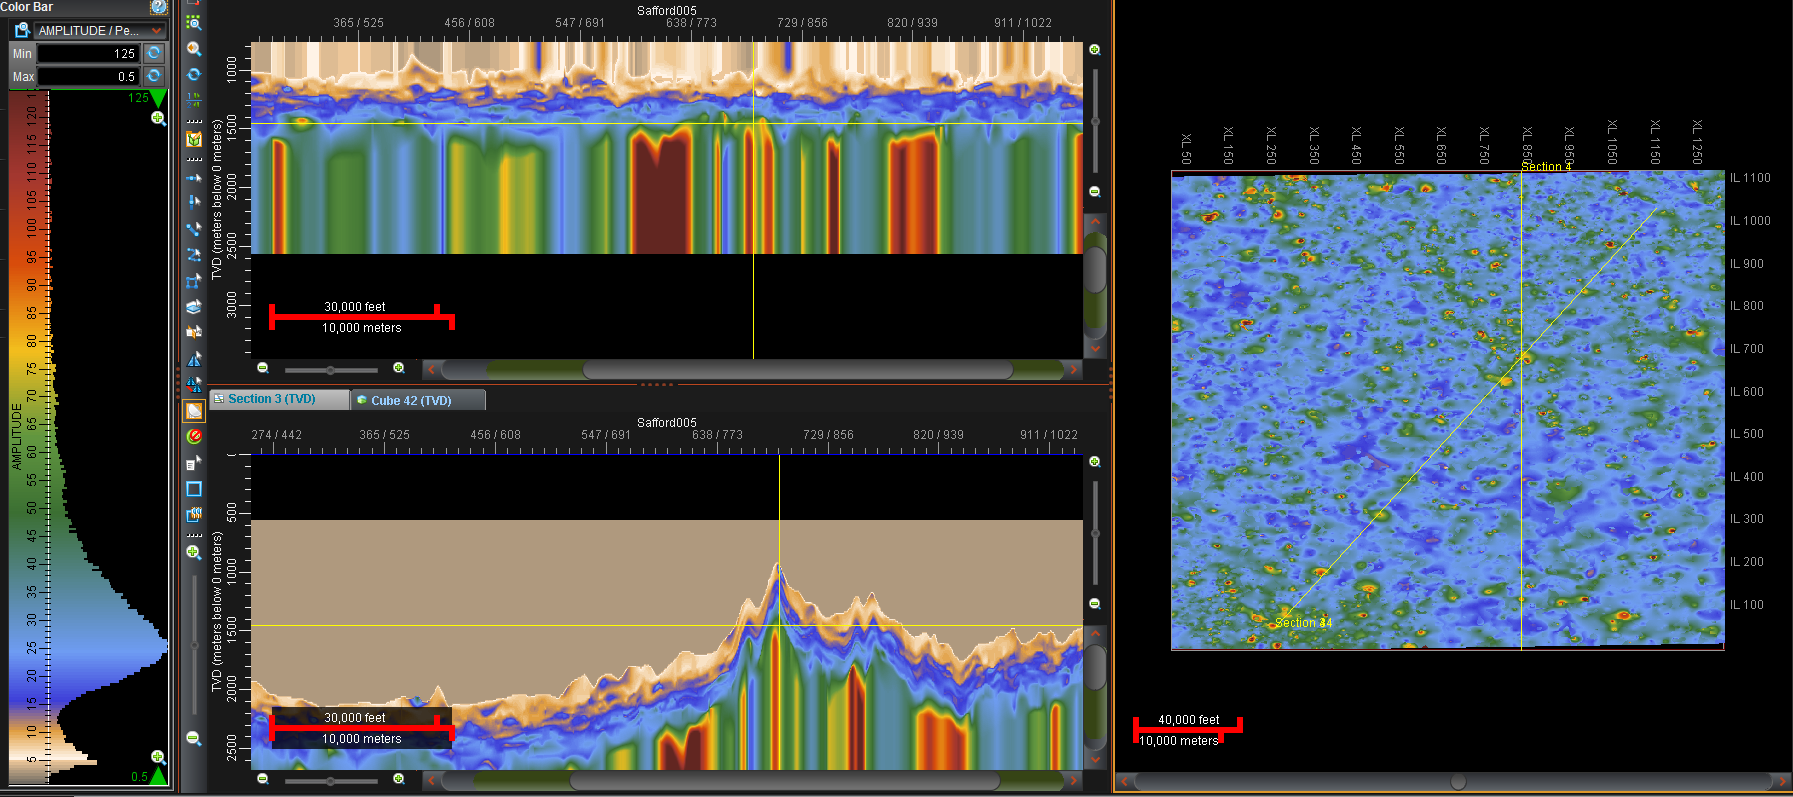This screenshot has width=1793, height=797.
Task: Select the zoom-to-area tool with green dots
Action: [x=194, y=23]
